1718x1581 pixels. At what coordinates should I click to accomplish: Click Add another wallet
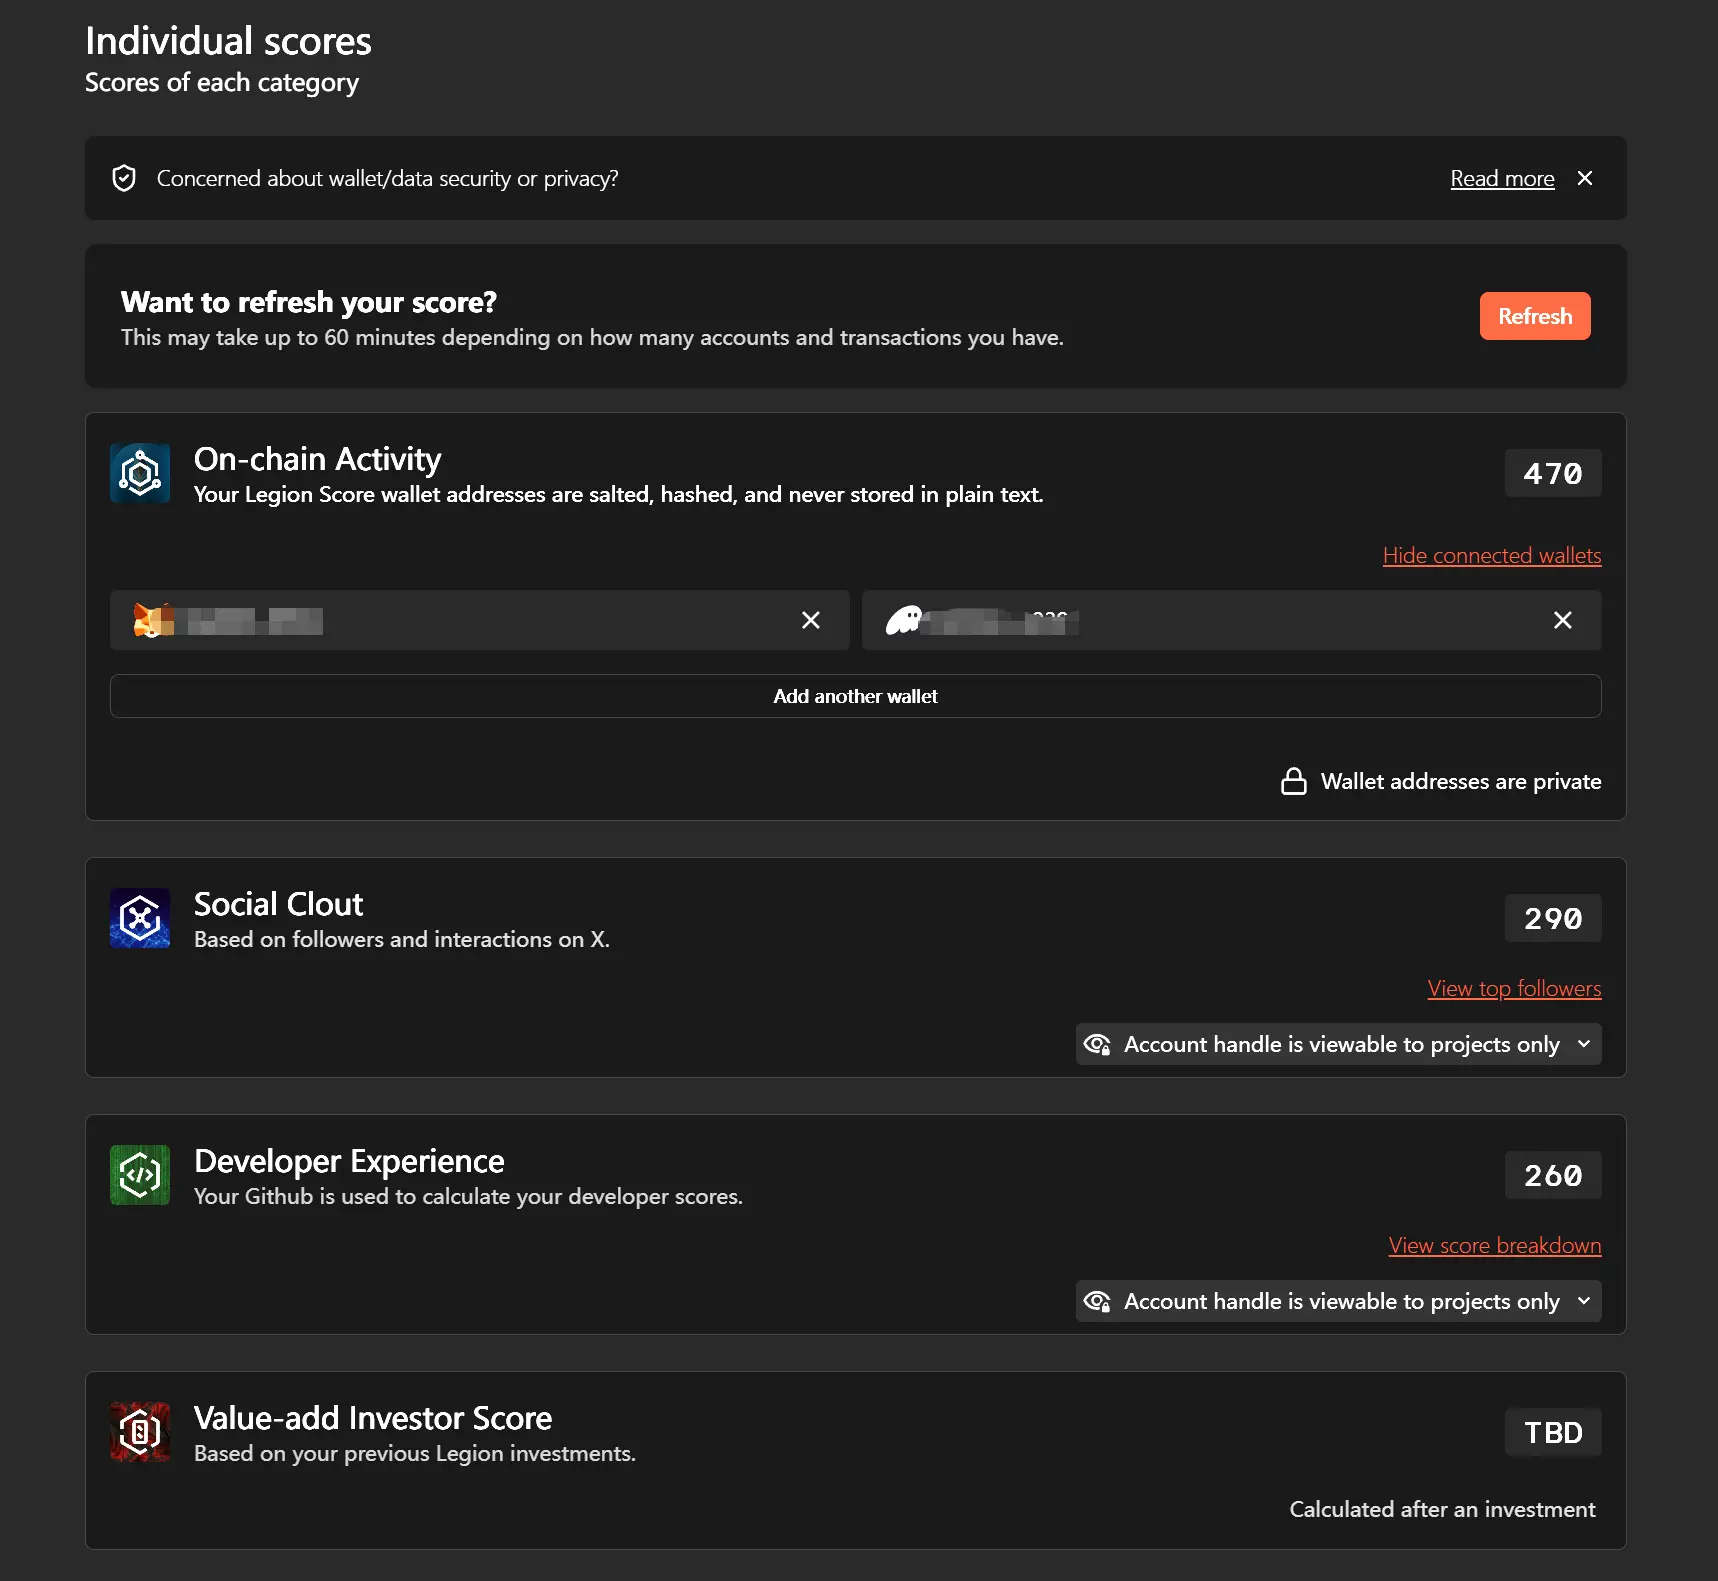pos(855,696)
